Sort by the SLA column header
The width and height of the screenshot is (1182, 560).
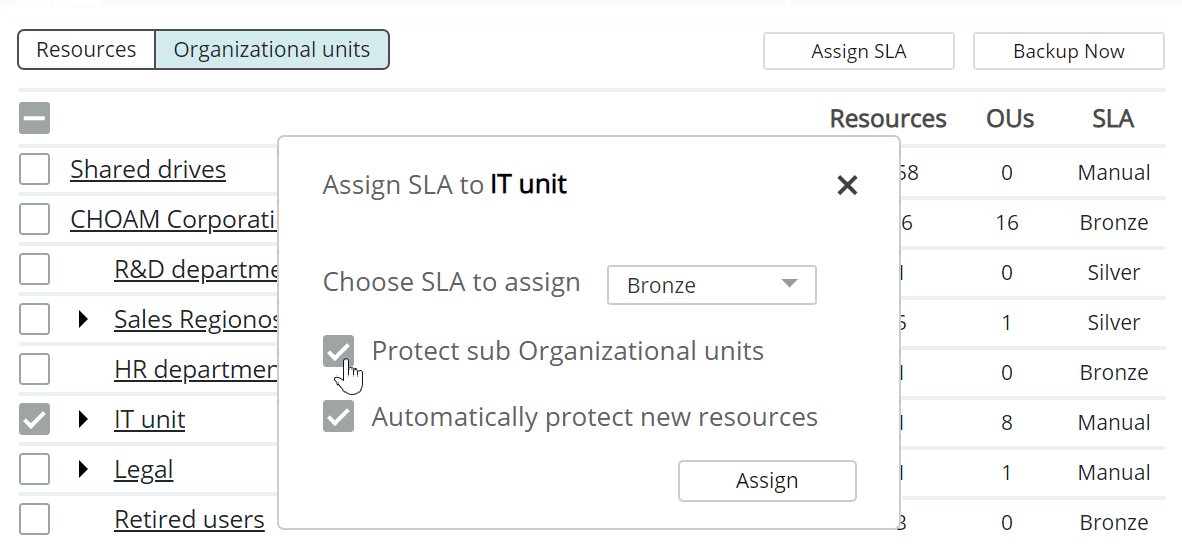point(1112,120)
